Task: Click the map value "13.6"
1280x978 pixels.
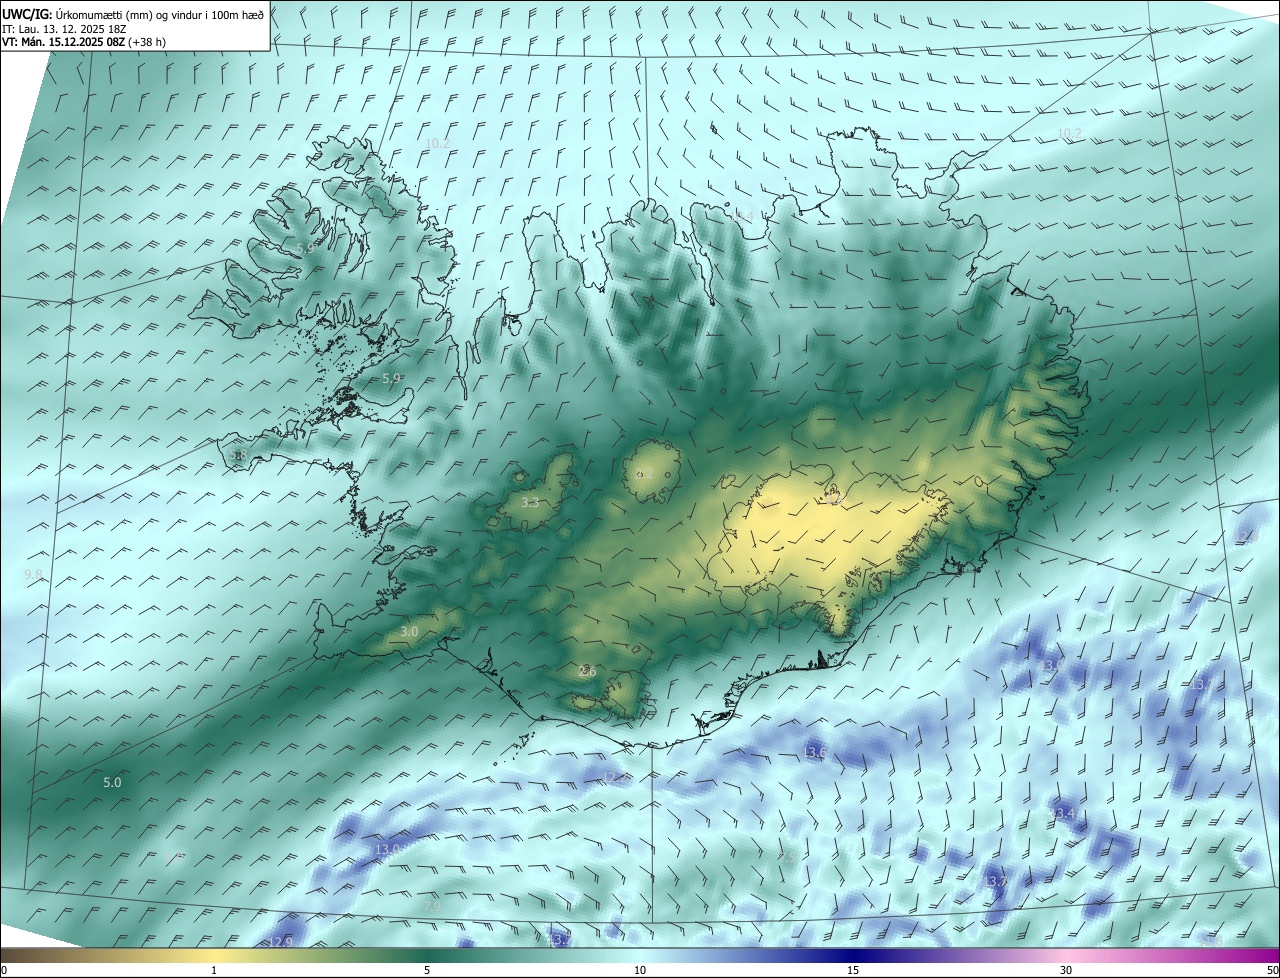Action: (x=815, y=752)
